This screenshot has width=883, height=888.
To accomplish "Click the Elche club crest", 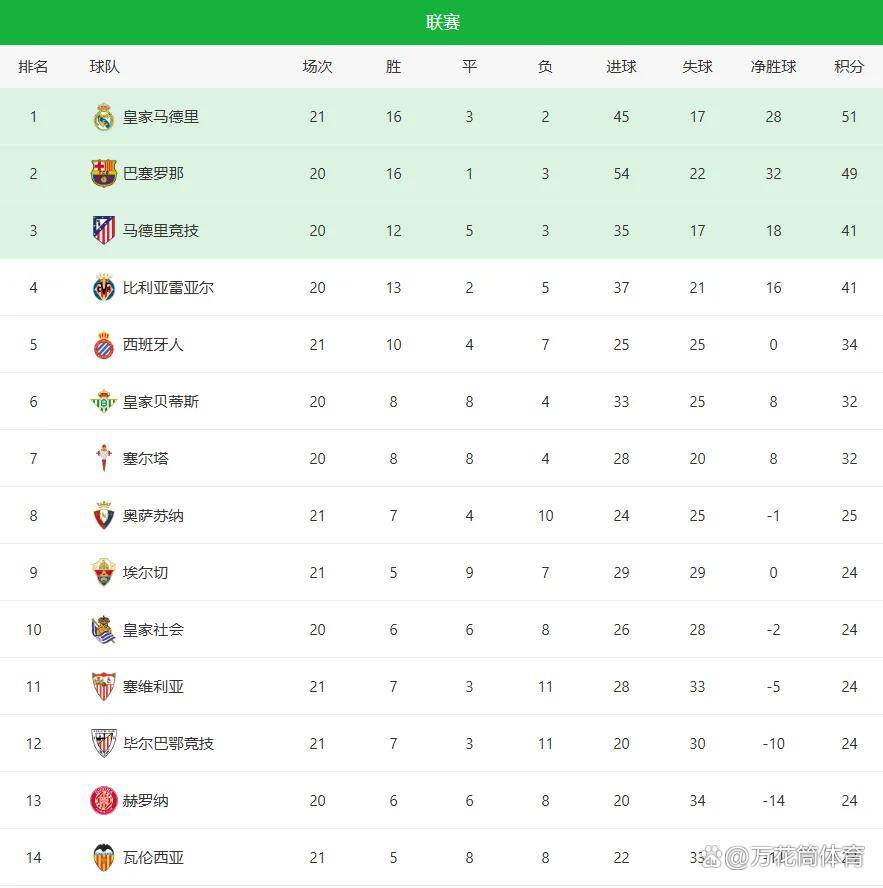I will pos(104,573).
